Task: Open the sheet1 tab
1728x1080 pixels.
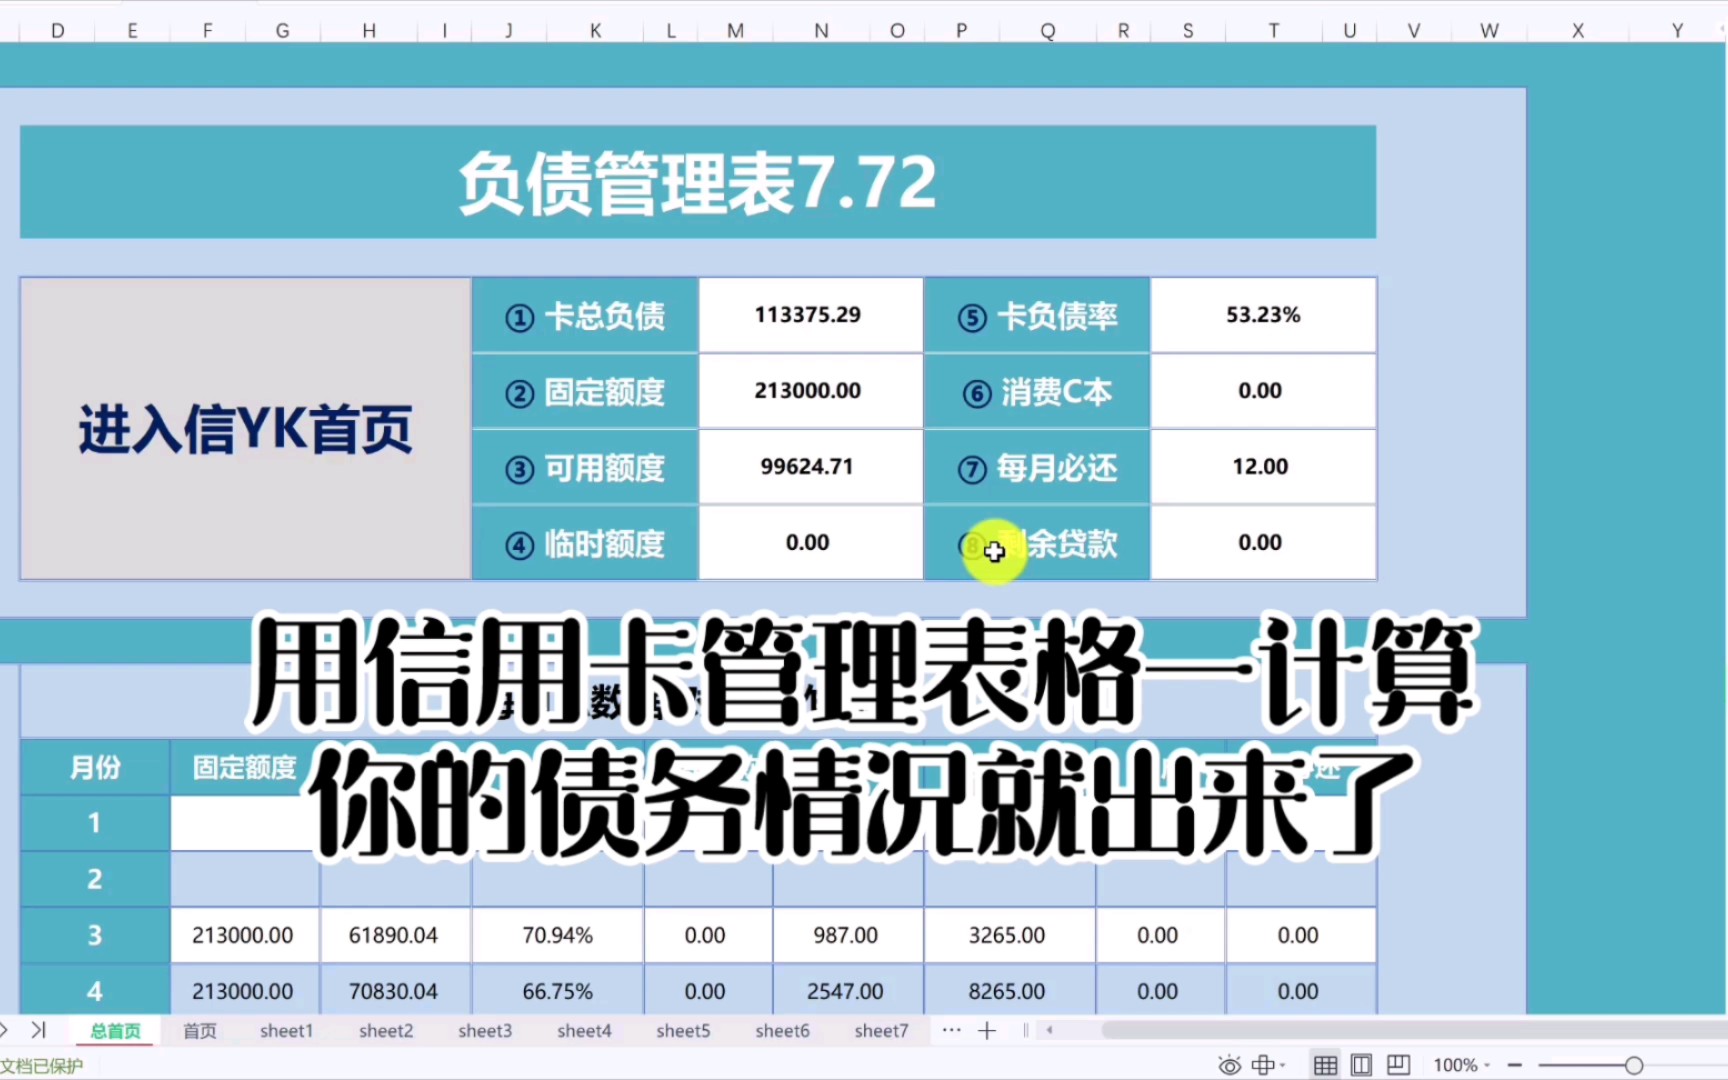Action: click(x=286, y=1031)
